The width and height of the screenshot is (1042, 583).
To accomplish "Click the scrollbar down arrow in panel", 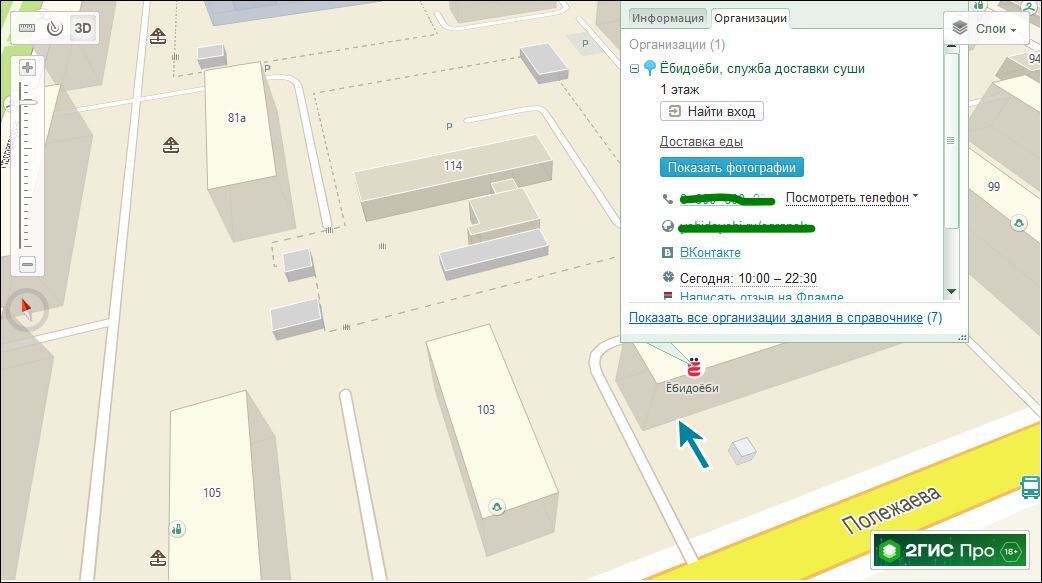I will coord(951,291).
